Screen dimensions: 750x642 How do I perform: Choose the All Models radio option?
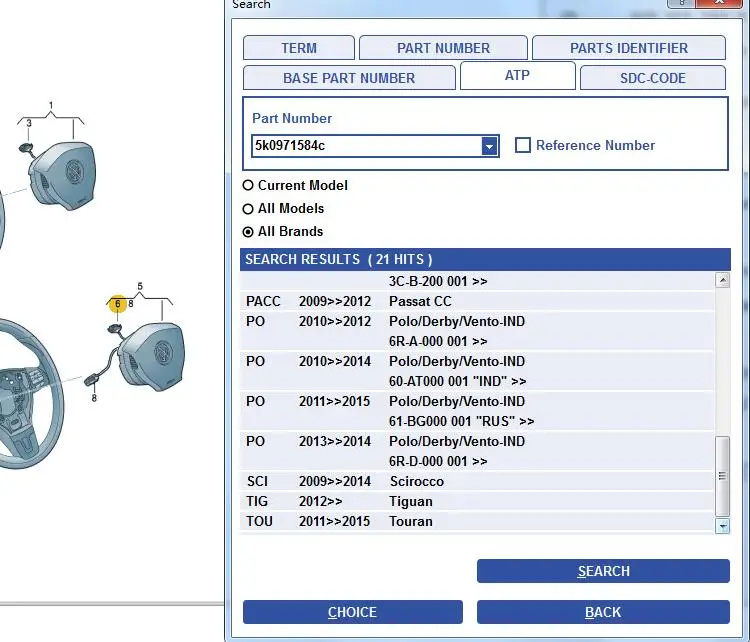[248, 209]
